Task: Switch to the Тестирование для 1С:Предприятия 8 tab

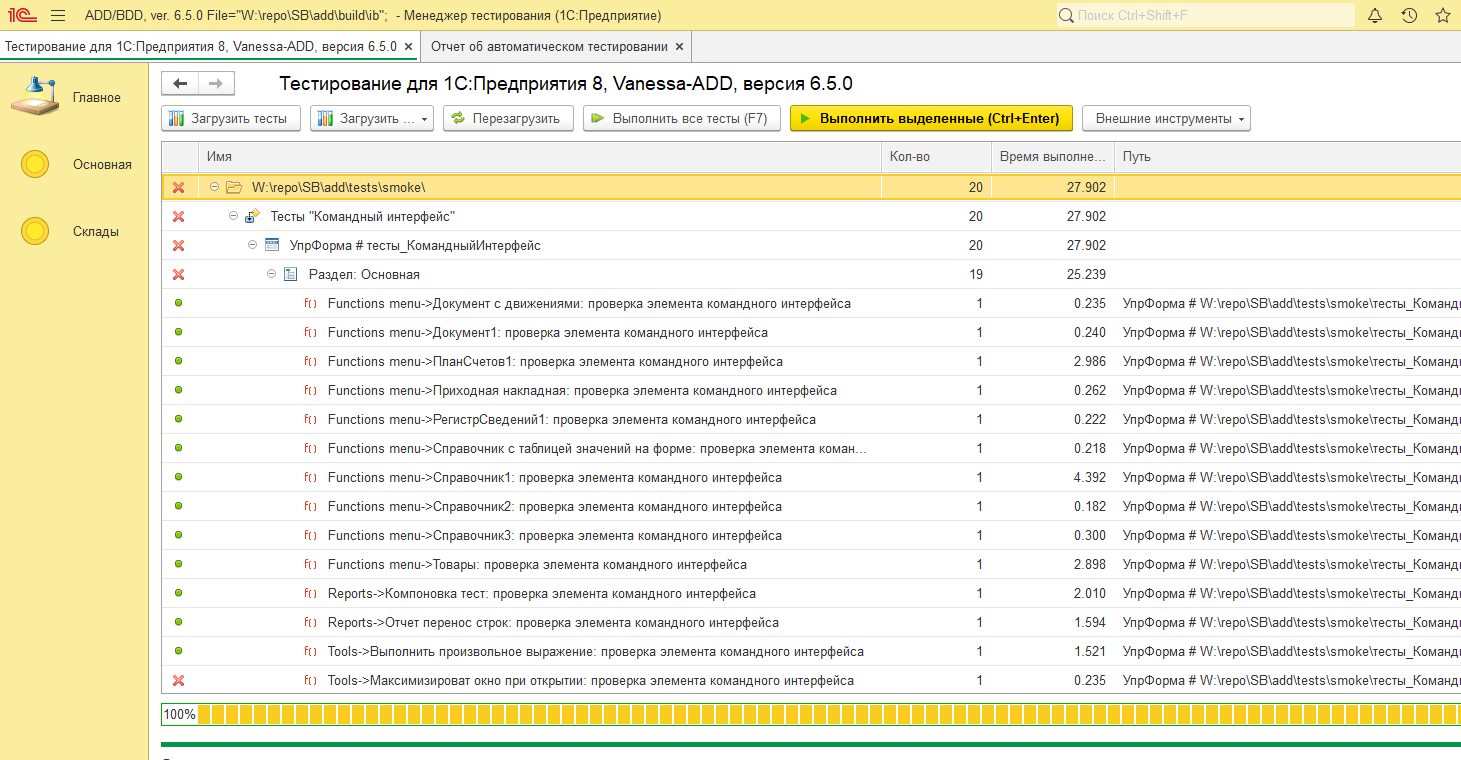Action: [x=201, y=46]
